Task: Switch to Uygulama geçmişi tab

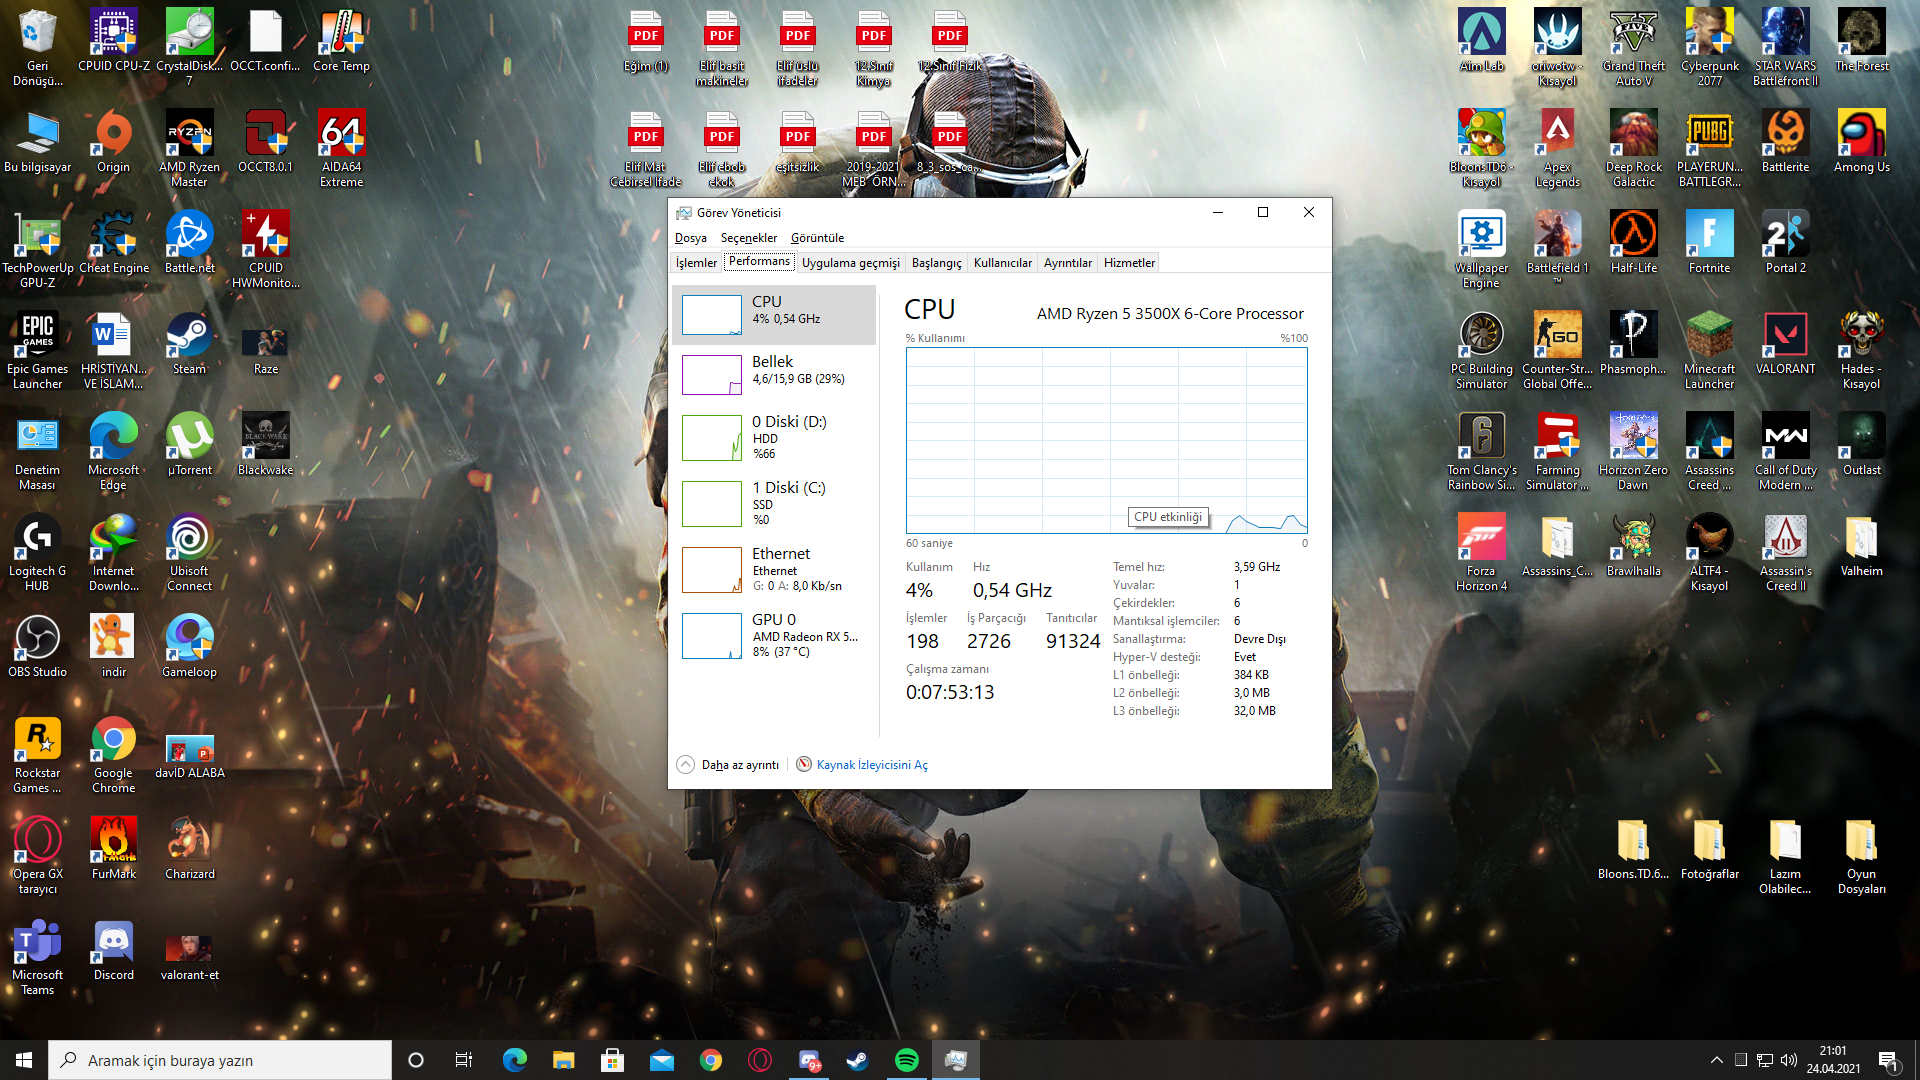Action: [x=850, y=263]
